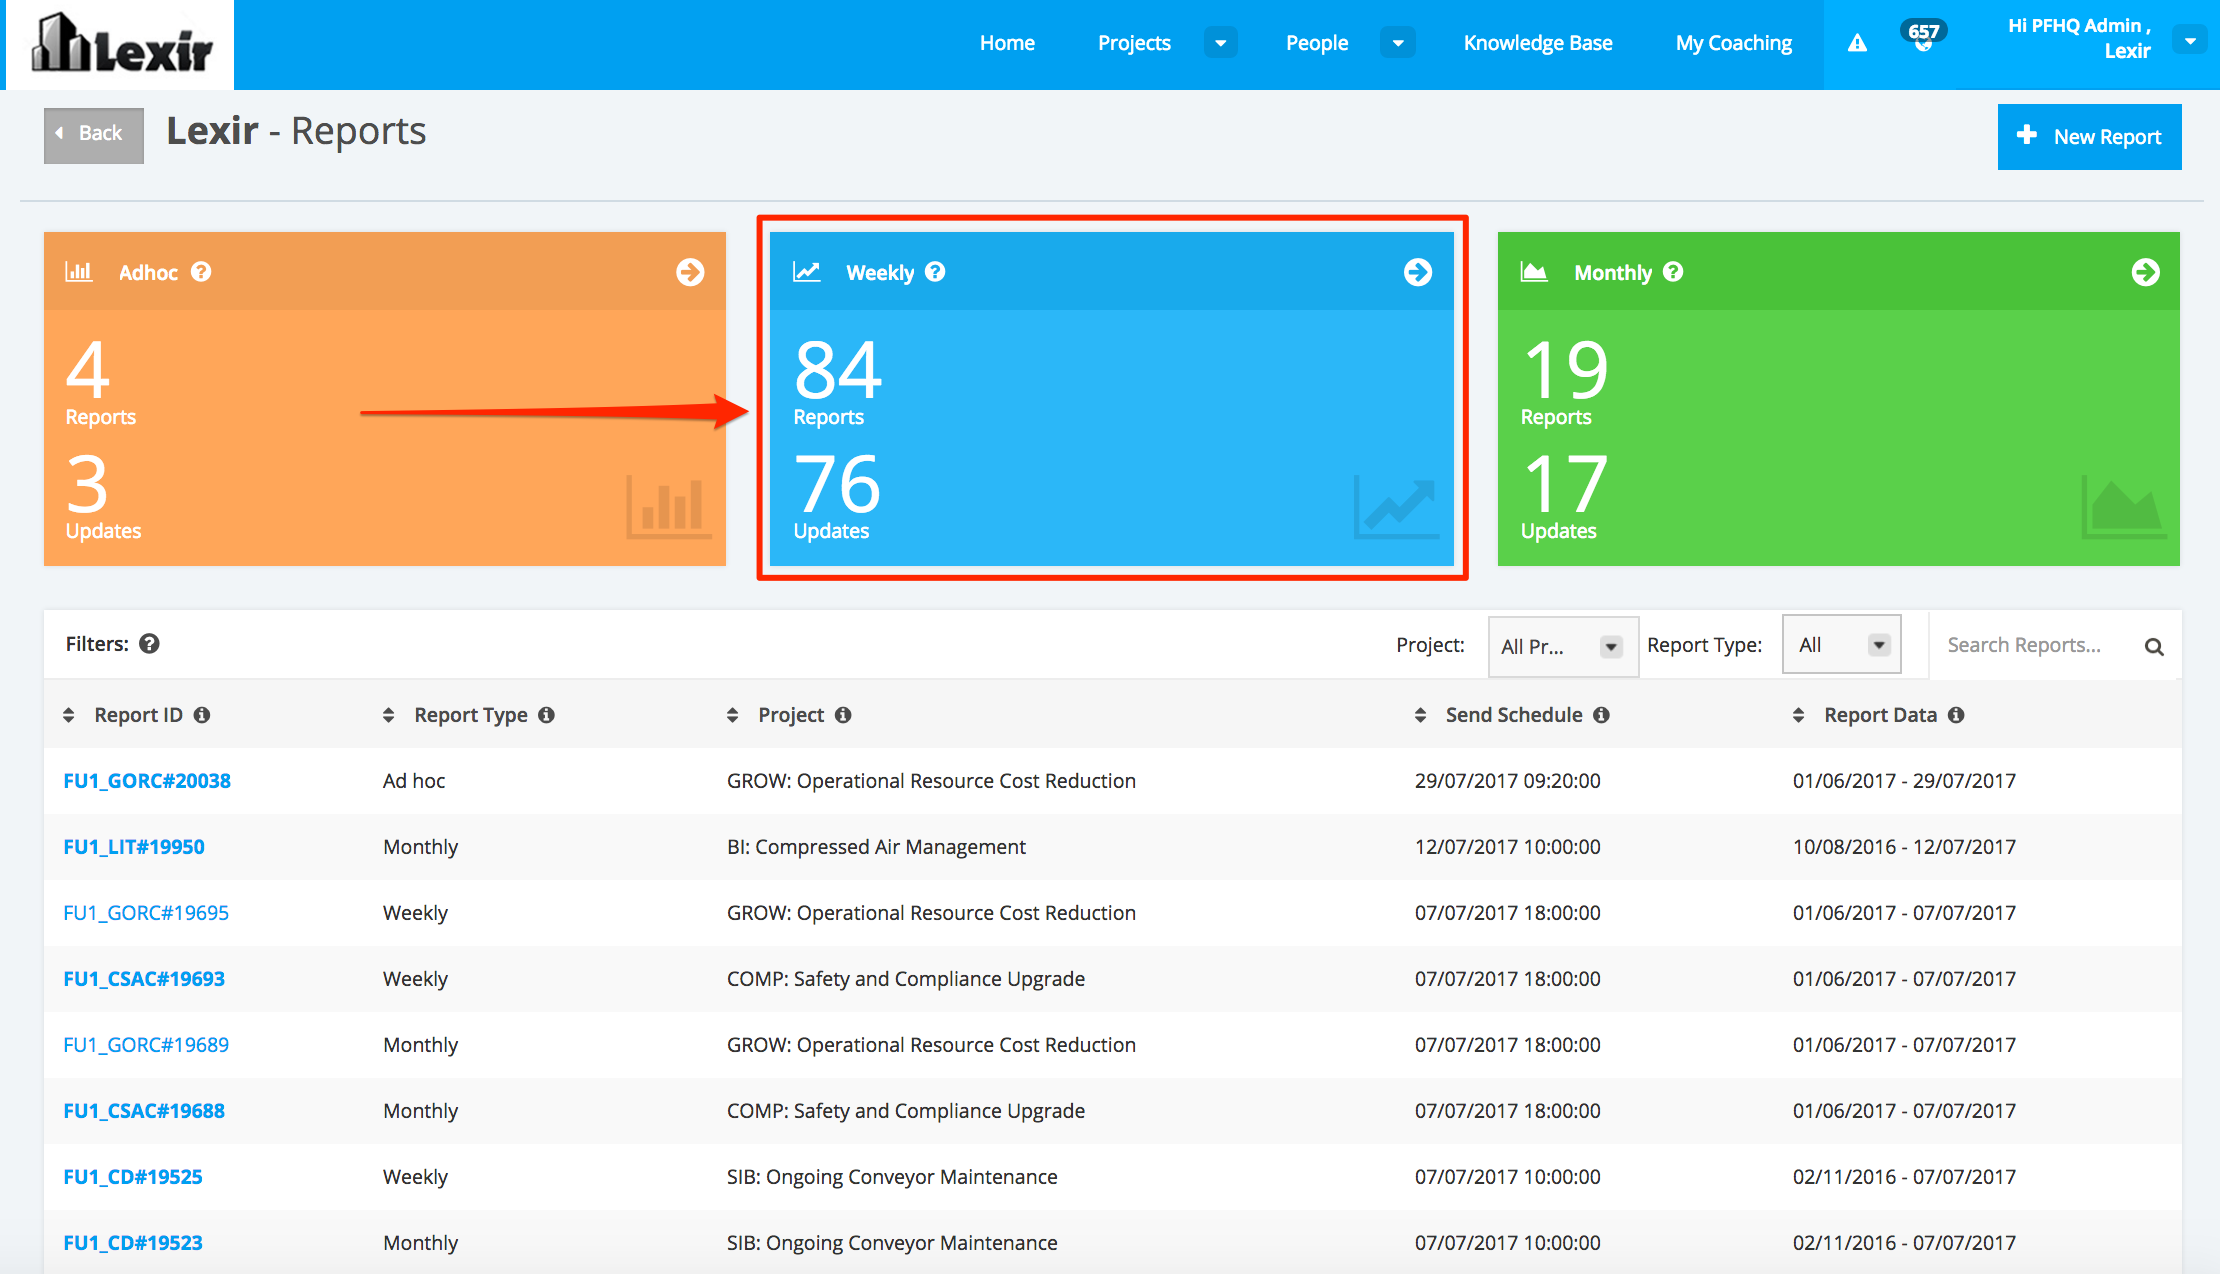Sort table by Send Schedule column

(x=1420, y=715)
